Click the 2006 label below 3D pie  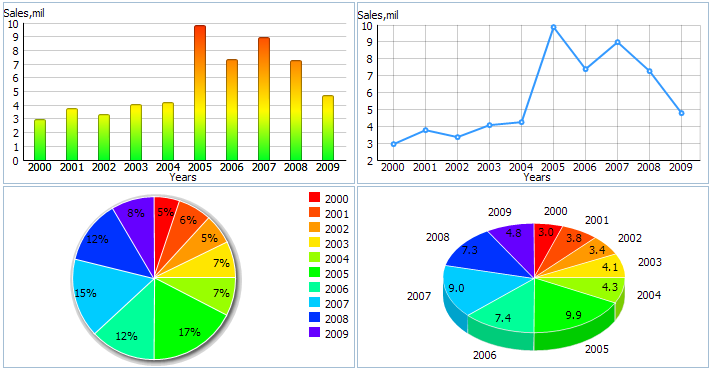485,355
